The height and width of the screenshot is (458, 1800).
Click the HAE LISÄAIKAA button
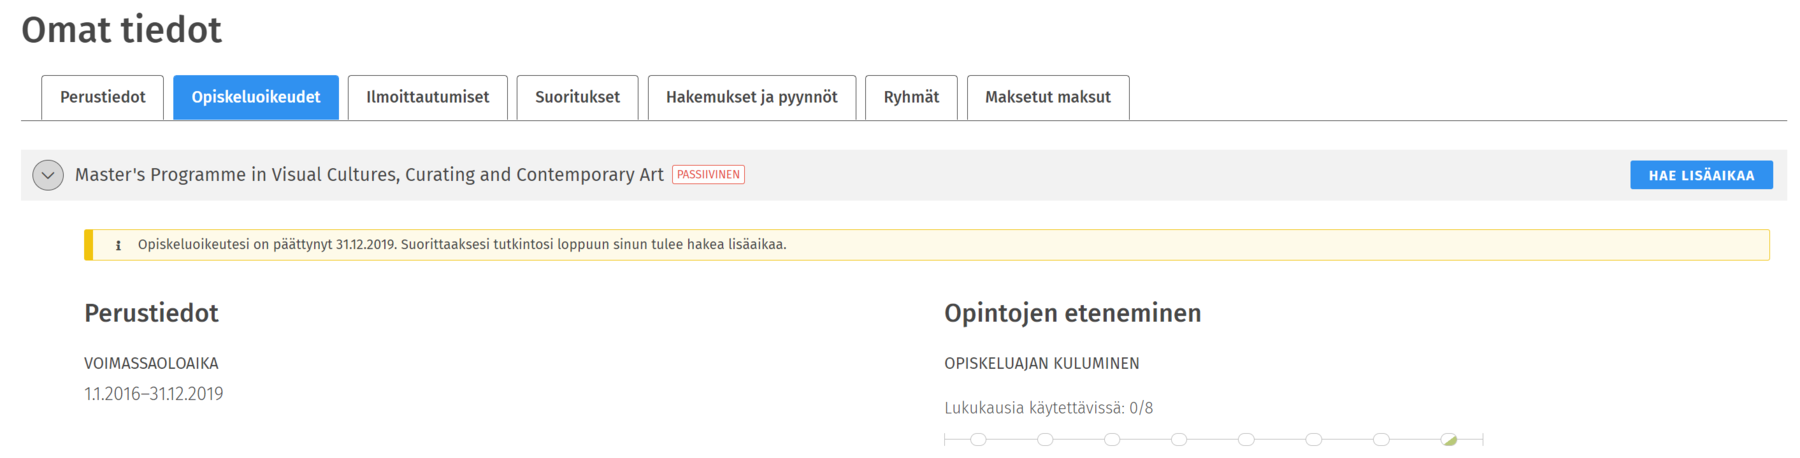(1700, 175)
